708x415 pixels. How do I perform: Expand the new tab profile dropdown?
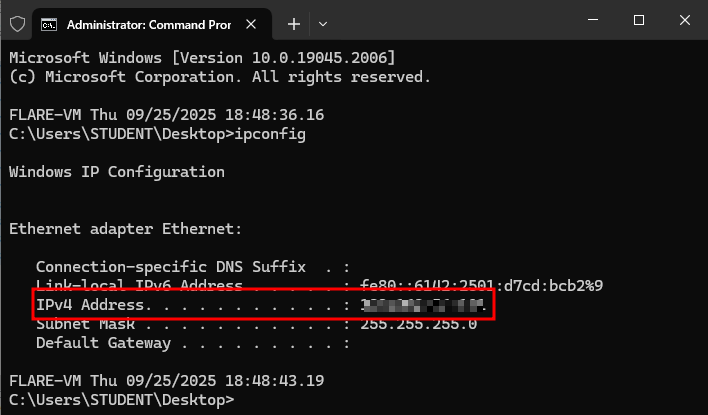click(323, 22)
